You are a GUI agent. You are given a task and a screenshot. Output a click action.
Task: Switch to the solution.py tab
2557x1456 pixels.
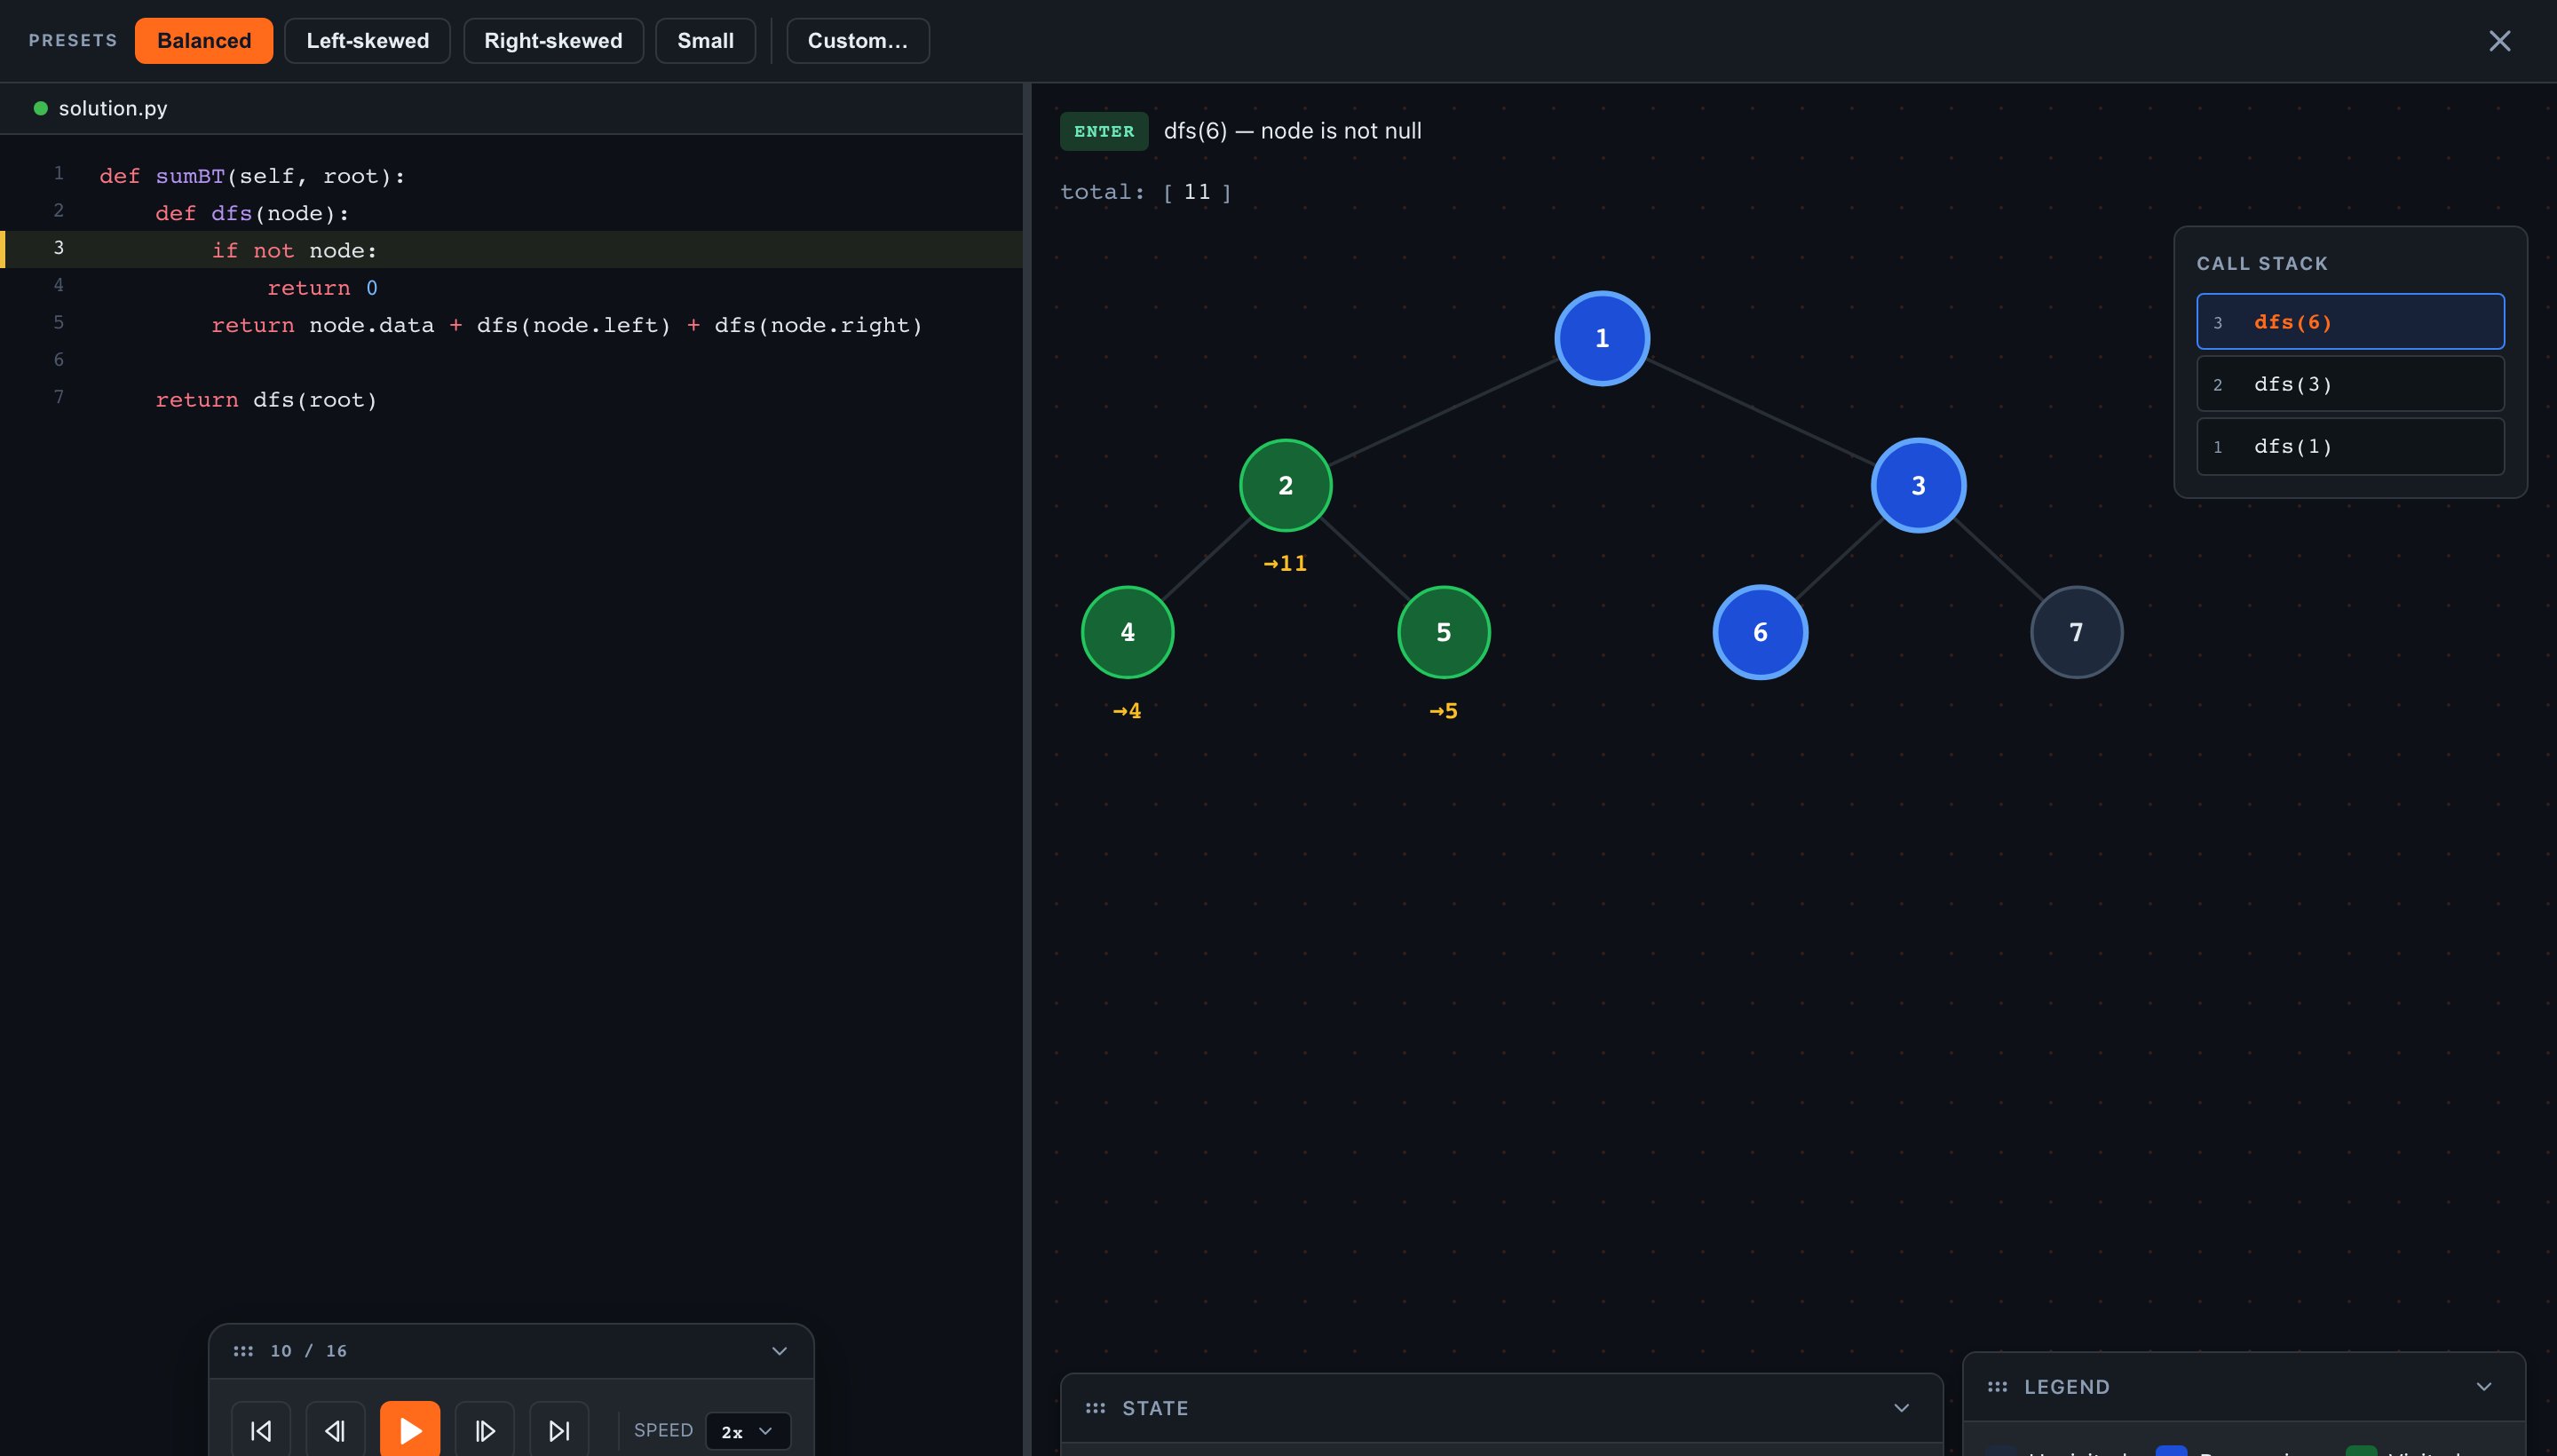click(x=113, y=108)
